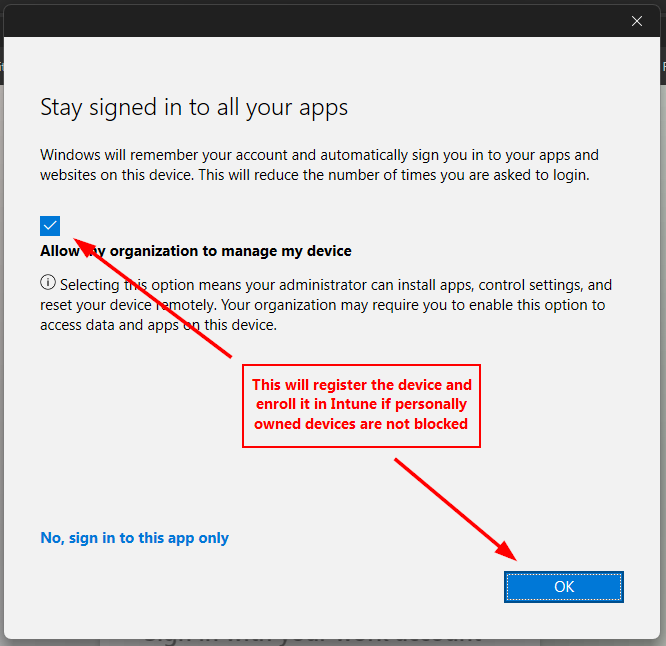This screenshot has height=646, width=666.
Task: Click the circled info icon beside Selecting
Action: (x=47, y=284)
